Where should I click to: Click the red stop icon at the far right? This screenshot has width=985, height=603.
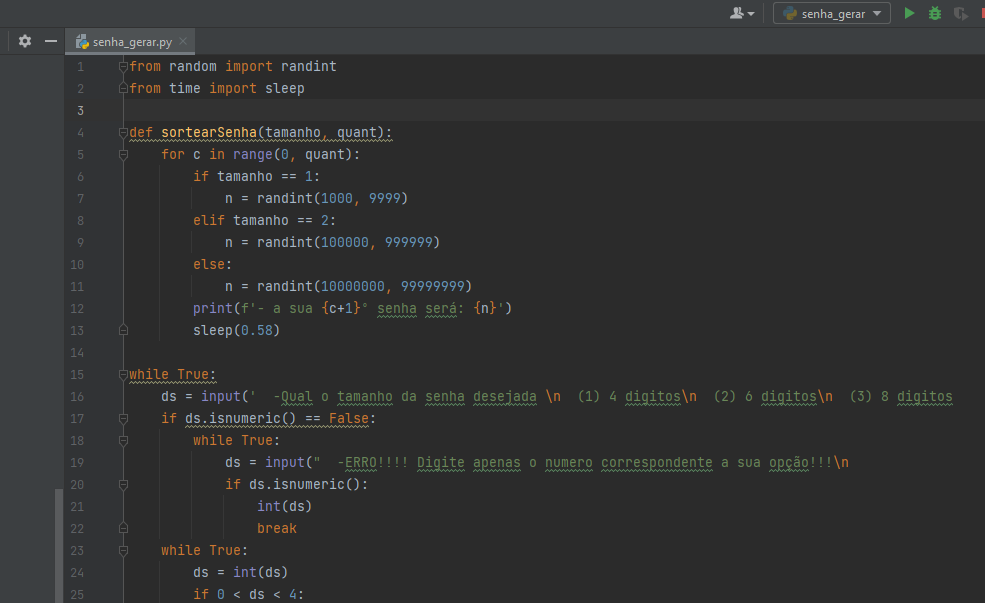[x=981, y=13]
